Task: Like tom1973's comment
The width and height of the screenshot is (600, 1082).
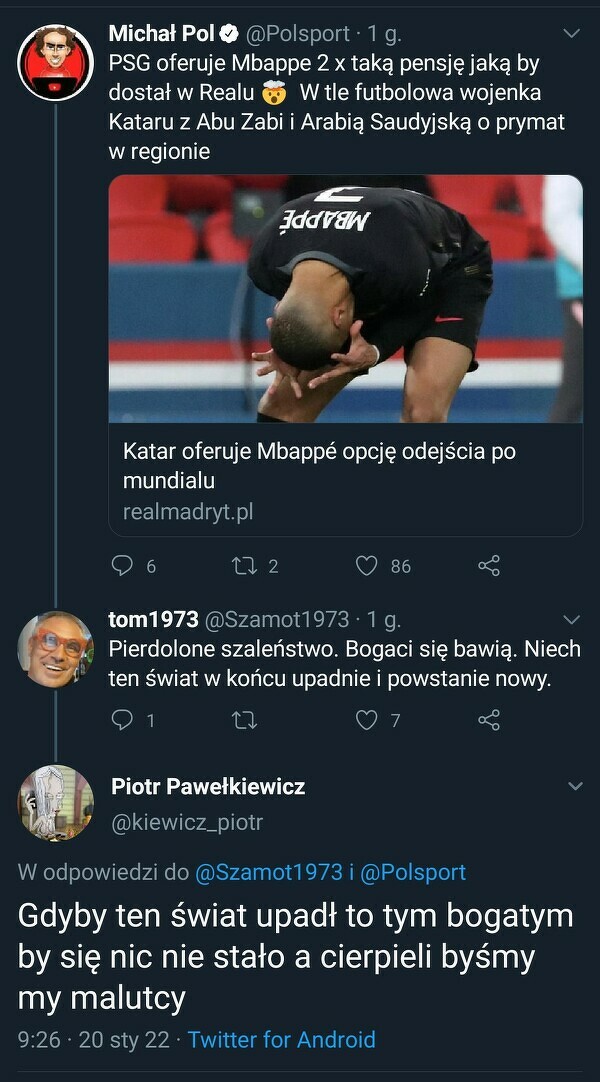Action: pyautogui.click(x=367, y=720)
